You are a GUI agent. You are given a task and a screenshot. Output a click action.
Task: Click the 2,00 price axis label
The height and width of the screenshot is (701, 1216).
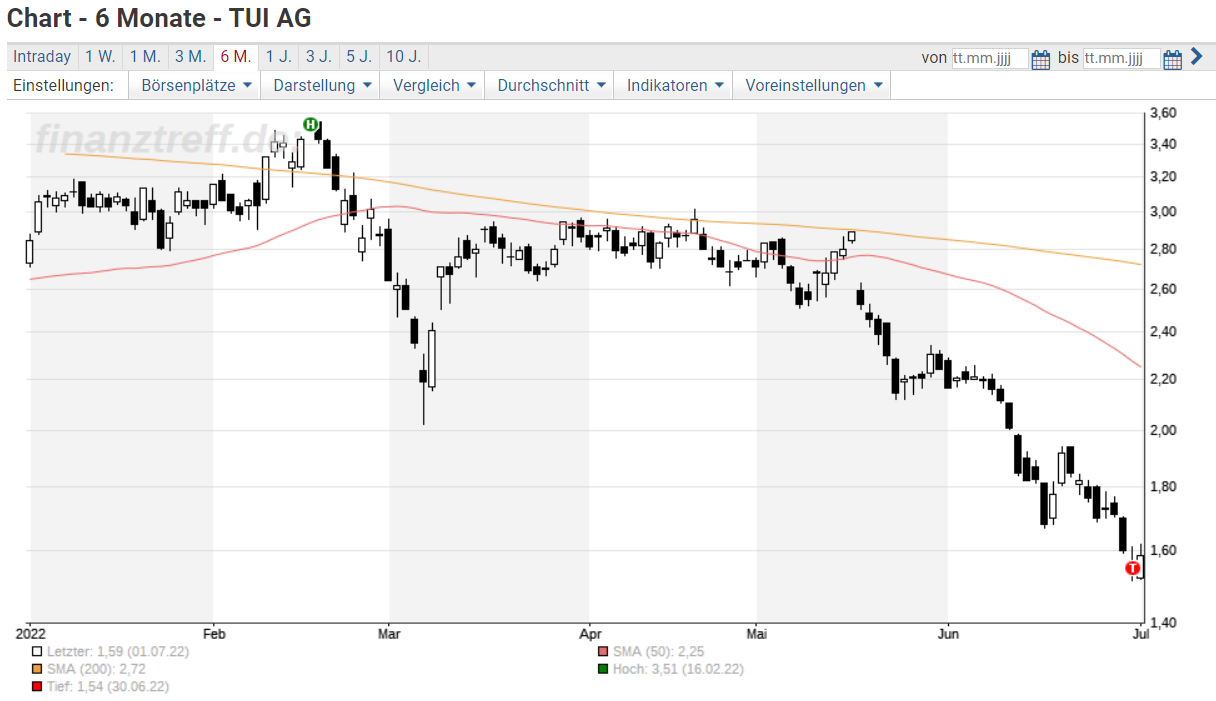coord(1162,430)
